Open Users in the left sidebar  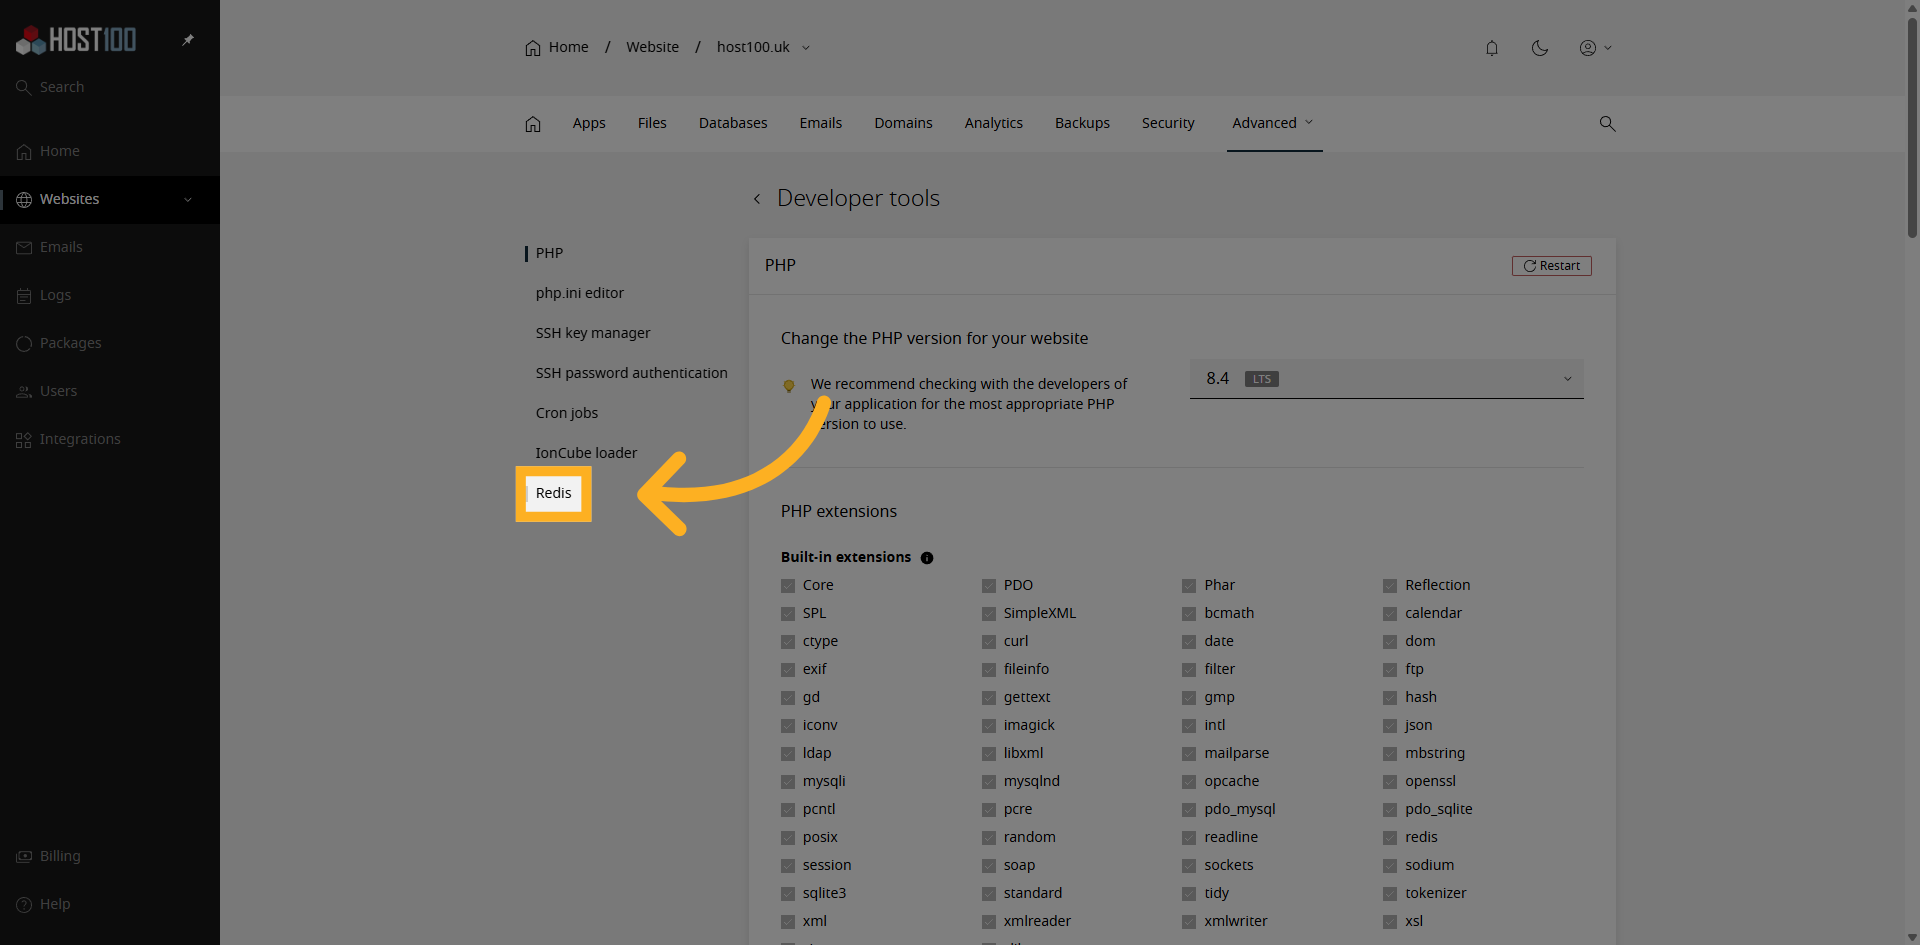coord(58,391)
